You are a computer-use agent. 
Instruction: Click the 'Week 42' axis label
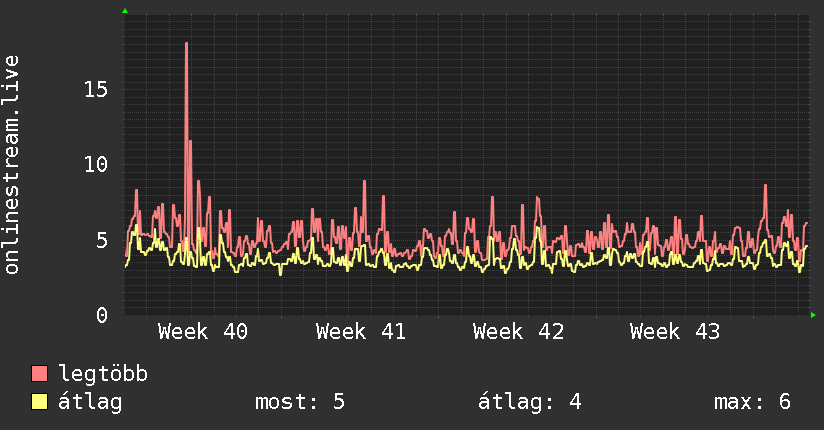click(x=518, y=332)
